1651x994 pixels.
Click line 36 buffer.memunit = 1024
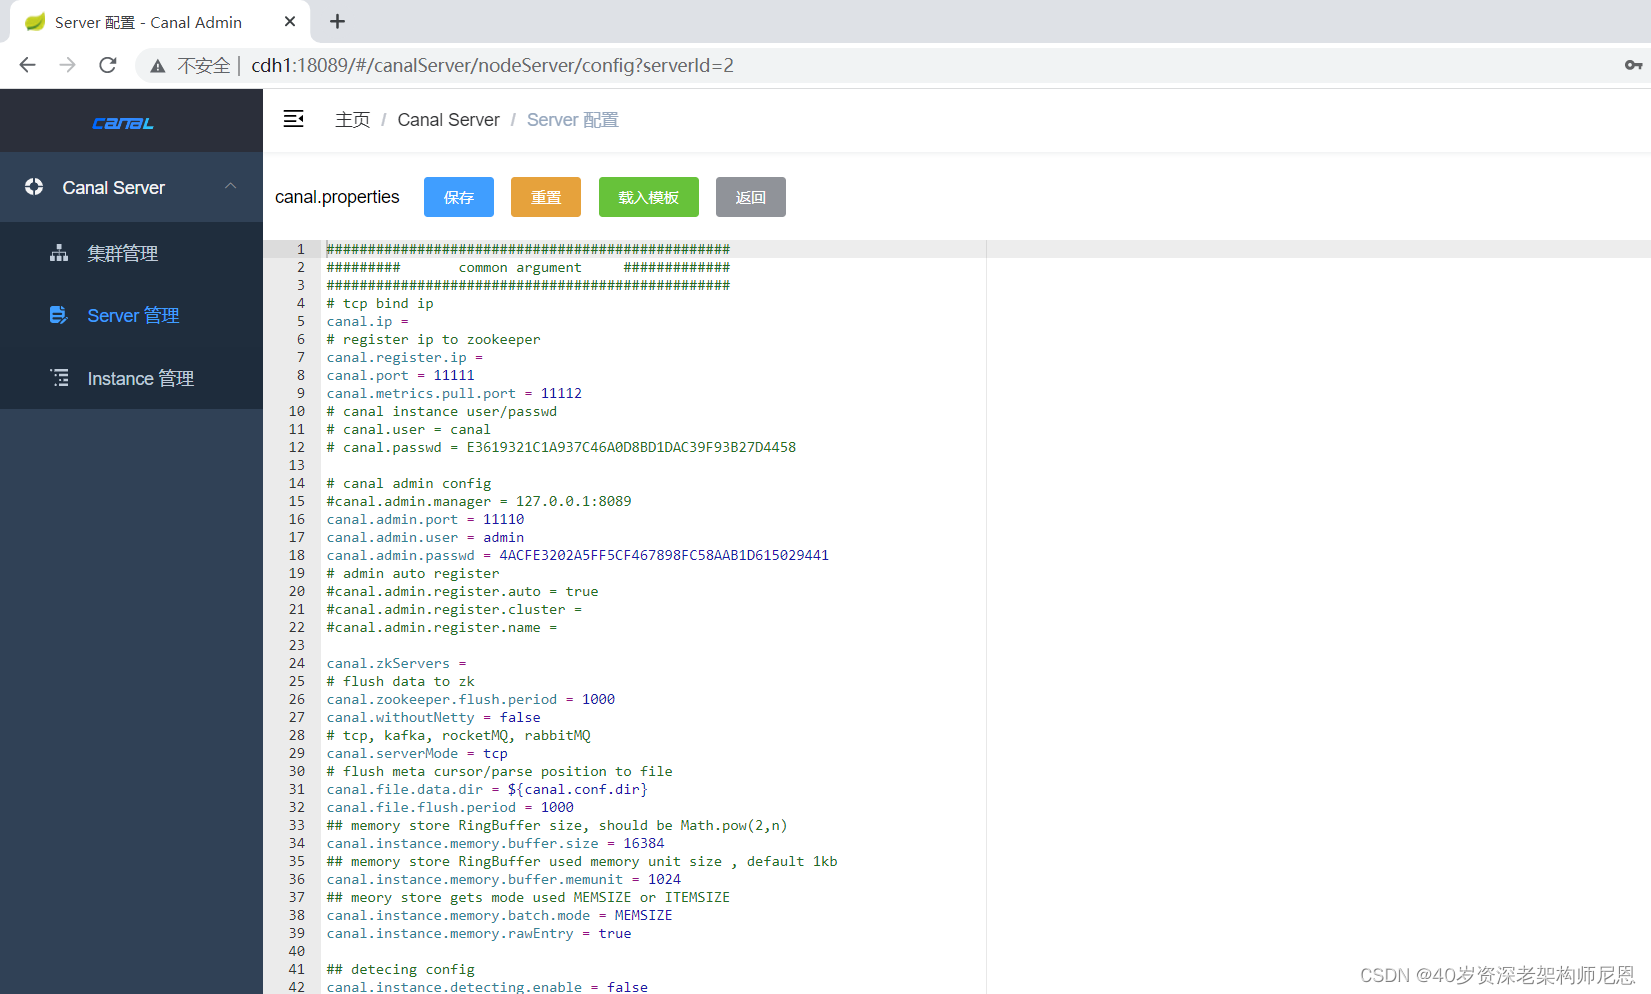point(503,879)
